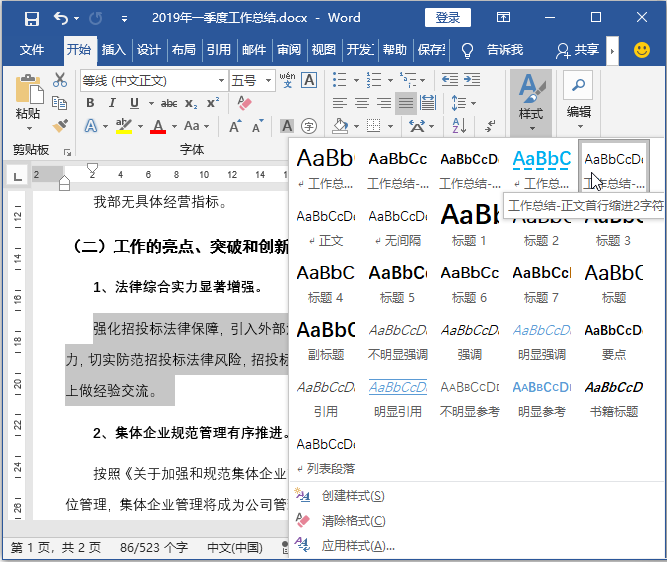
Task: Toggle justify alignment
Action: click(x=405, y=103)
